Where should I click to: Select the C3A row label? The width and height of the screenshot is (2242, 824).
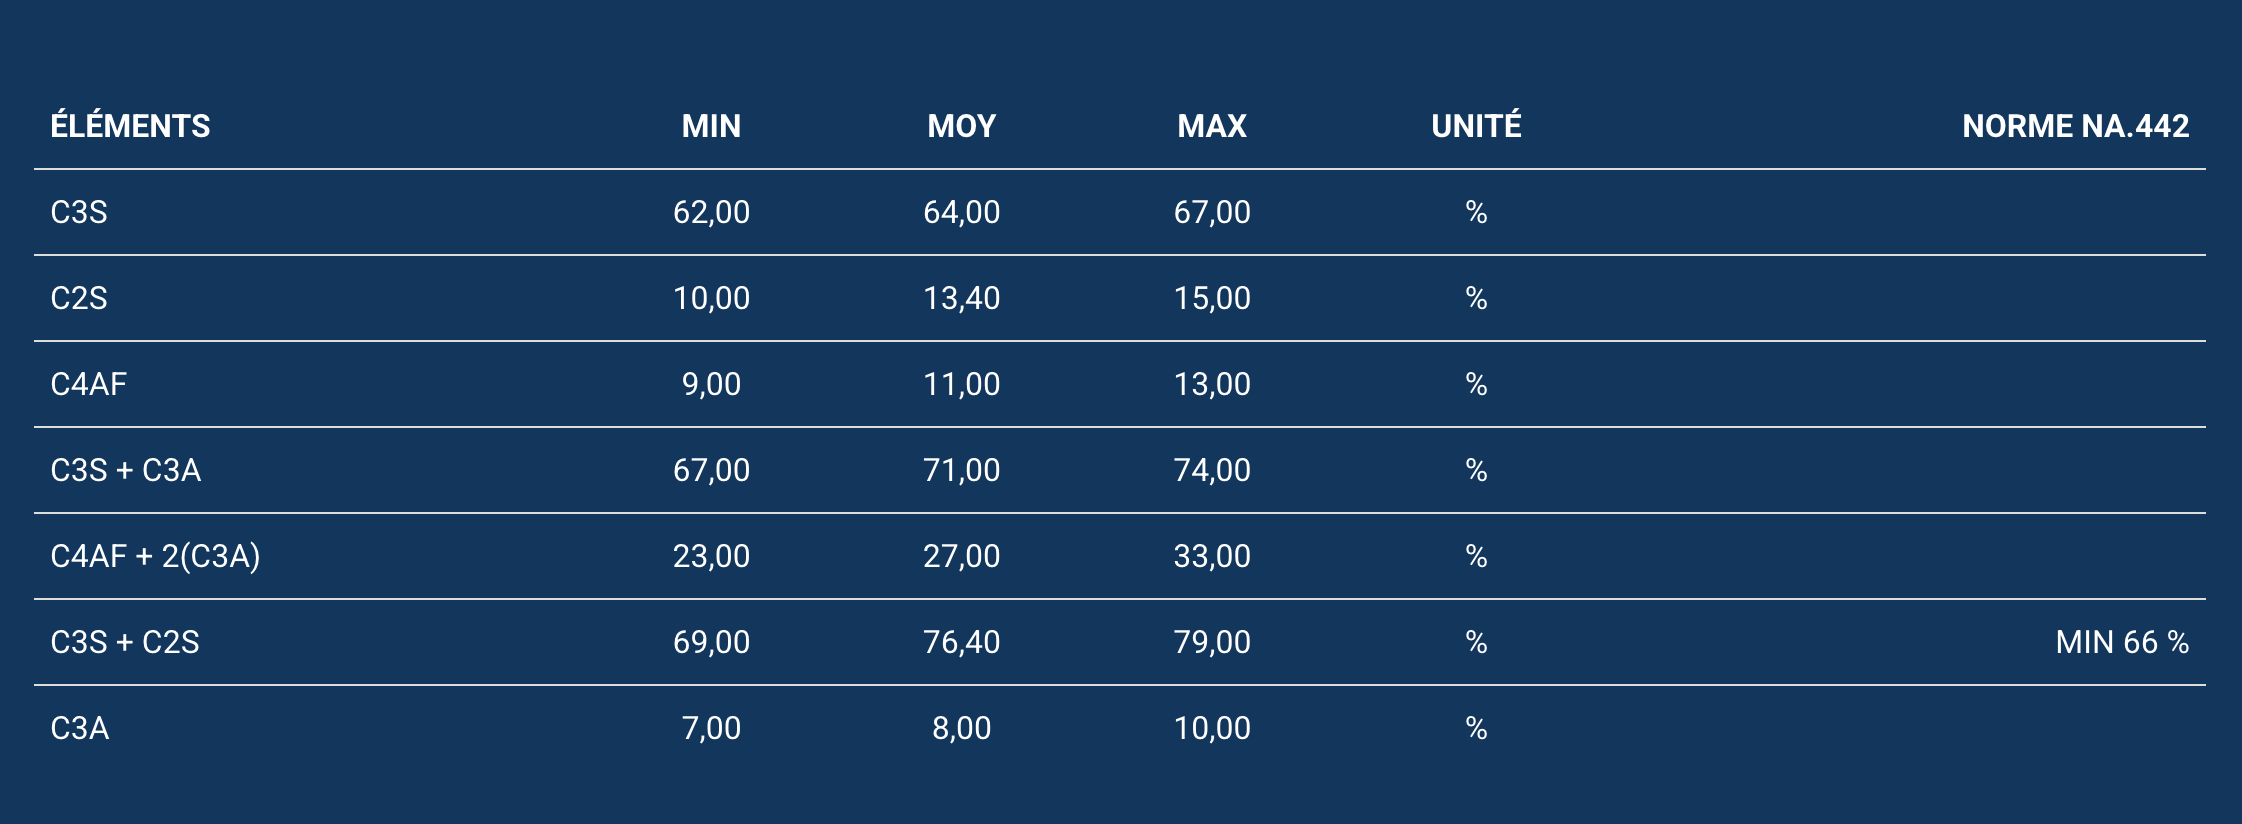[80, 728]
